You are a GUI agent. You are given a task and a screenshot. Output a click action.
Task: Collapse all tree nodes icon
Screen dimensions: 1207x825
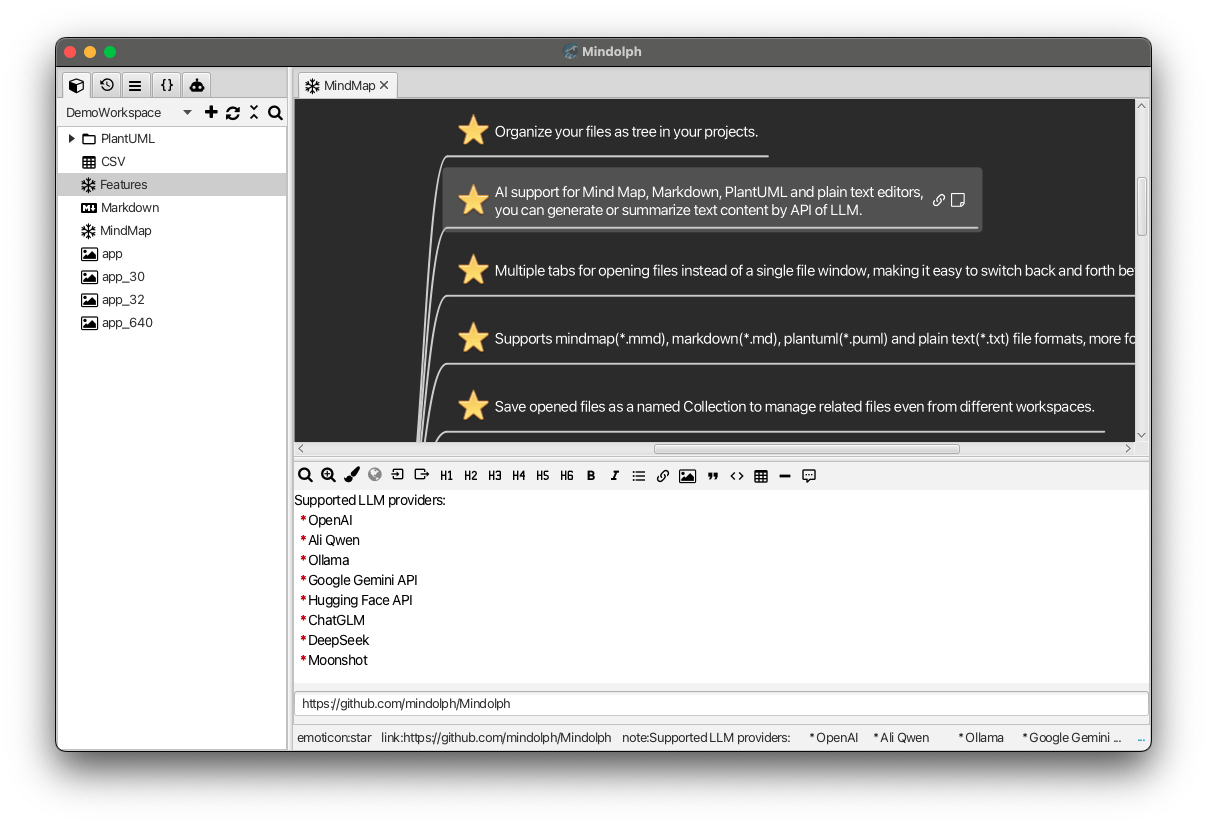[254, 113]
